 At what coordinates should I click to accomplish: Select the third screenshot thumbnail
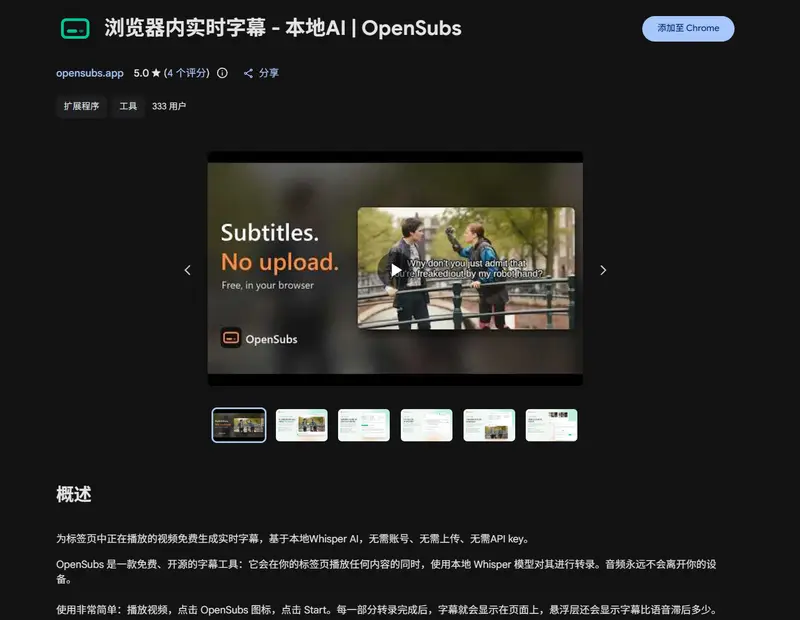pyautogui.click(x=364, y=425)
